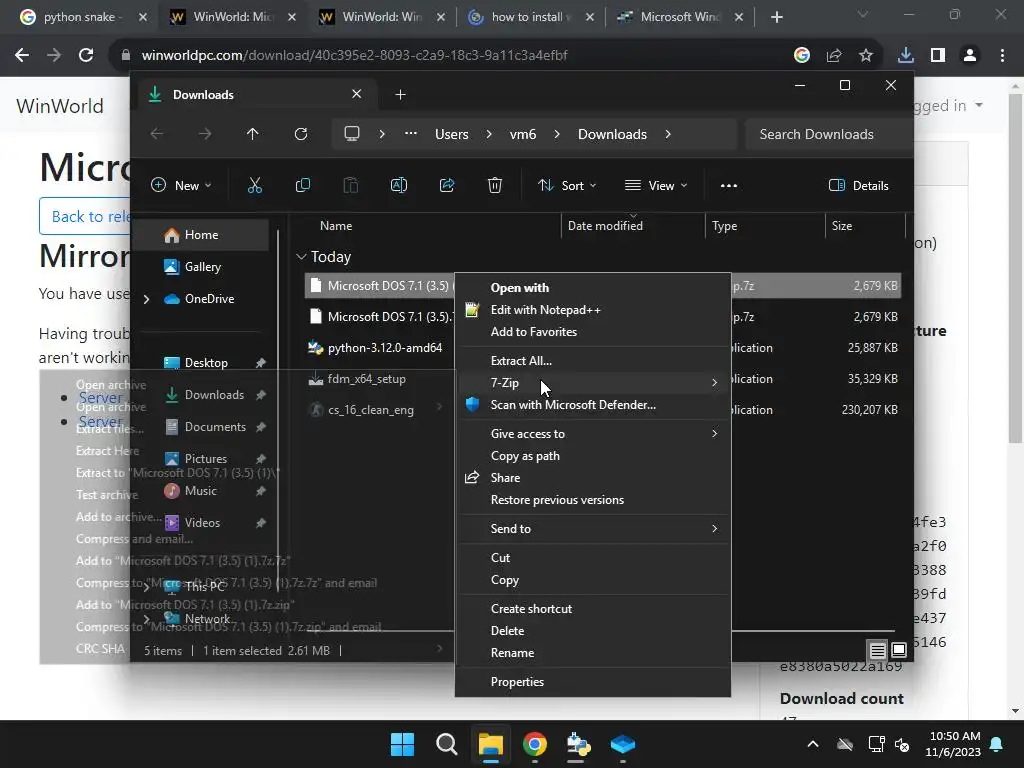Click the Google icon in address bar

coord(802,55)
